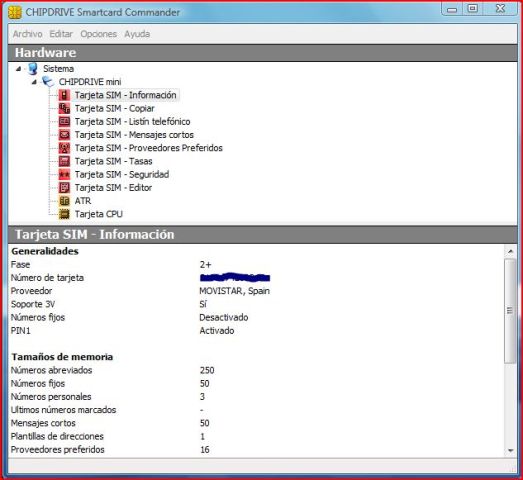Click the ATR chip icon
Viewport: 523px width, 480px height.
tap(64, 201)
